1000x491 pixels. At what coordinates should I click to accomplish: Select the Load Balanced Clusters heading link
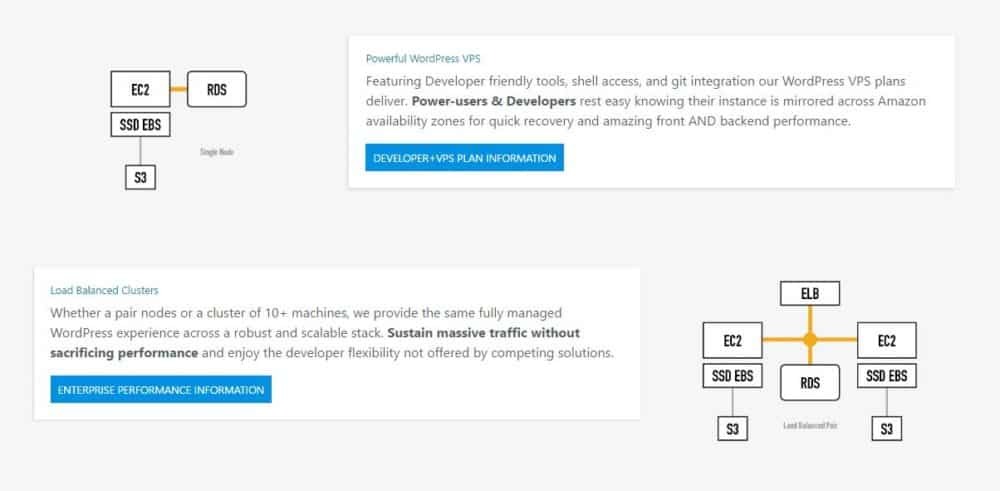tap(104, 290)
